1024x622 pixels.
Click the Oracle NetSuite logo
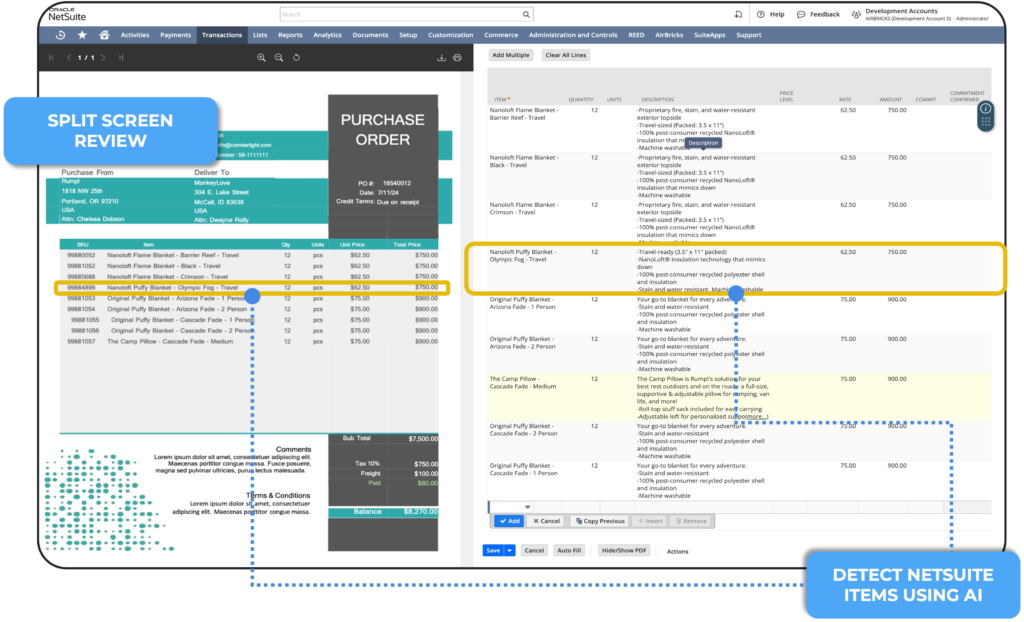pos(67,14)
